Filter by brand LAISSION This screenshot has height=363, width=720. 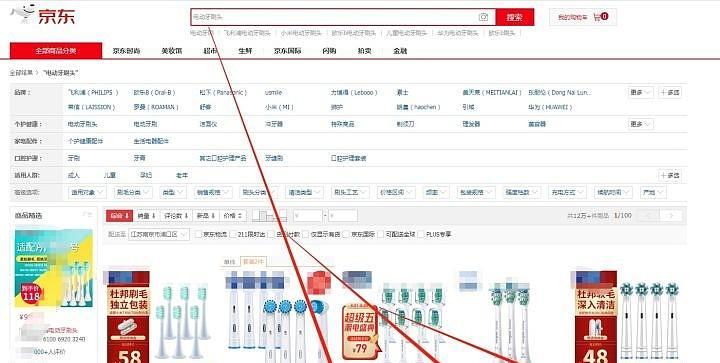pos(91,107)
